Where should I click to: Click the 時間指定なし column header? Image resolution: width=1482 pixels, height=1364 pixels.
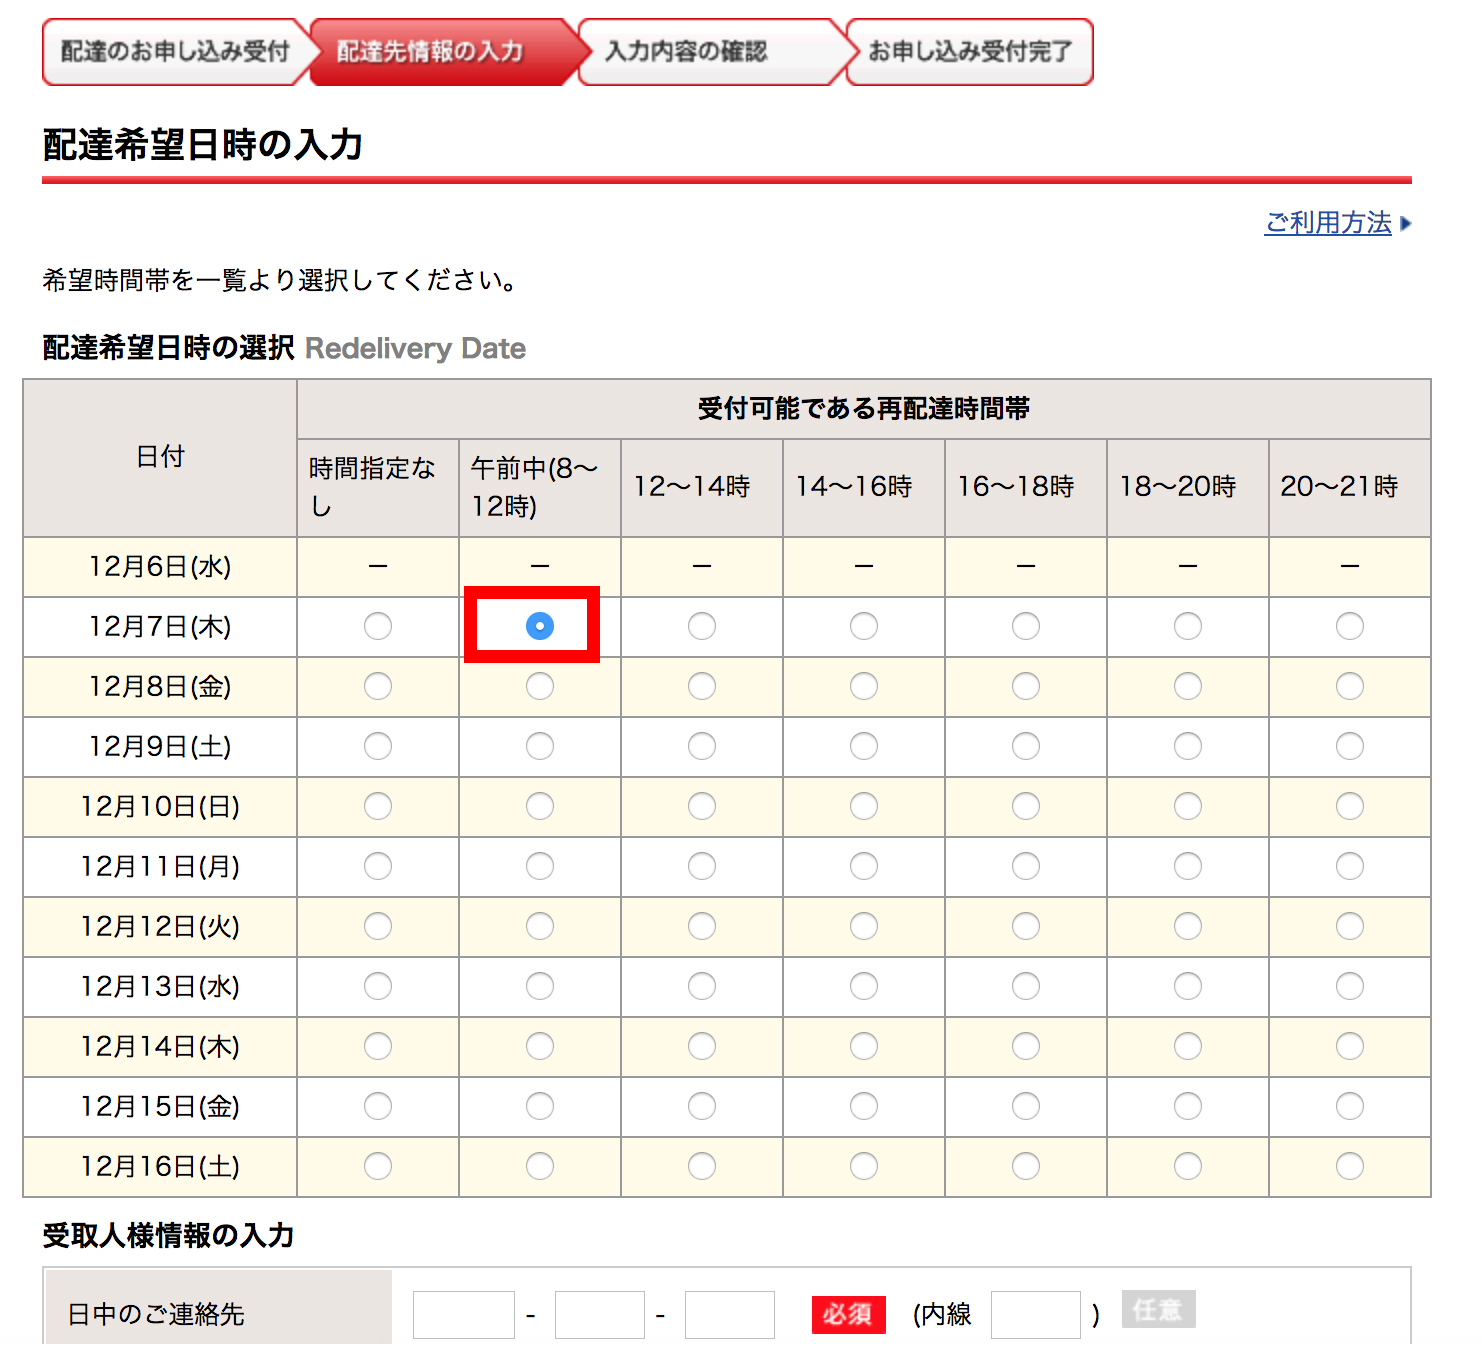pos(378,487)
